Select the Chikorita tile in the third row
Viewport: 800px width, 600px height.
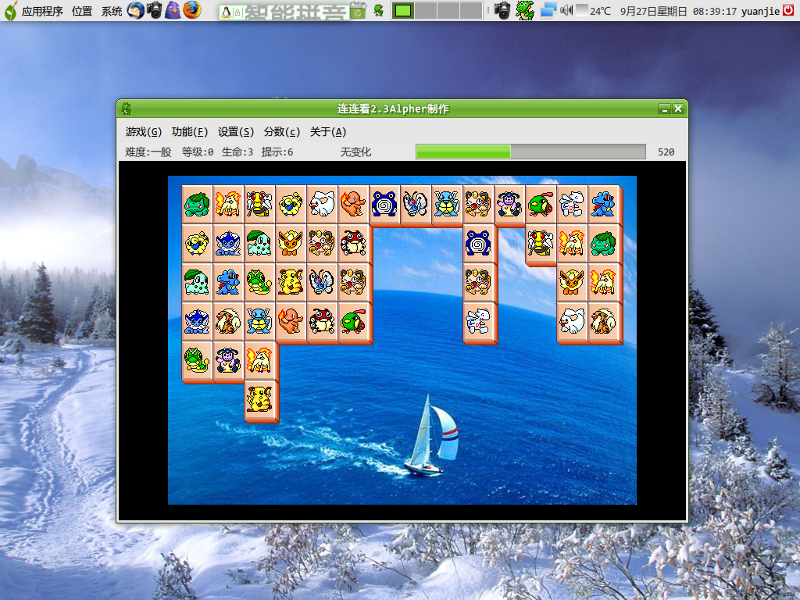coord(197,282)
